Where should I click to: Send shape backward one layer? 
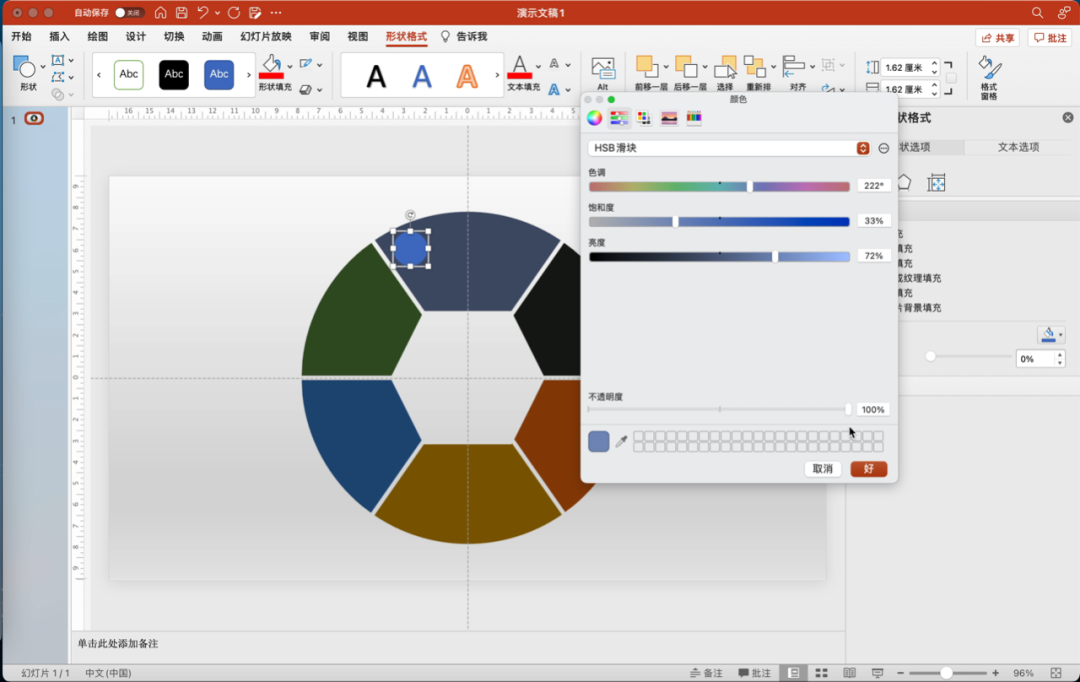686,66
